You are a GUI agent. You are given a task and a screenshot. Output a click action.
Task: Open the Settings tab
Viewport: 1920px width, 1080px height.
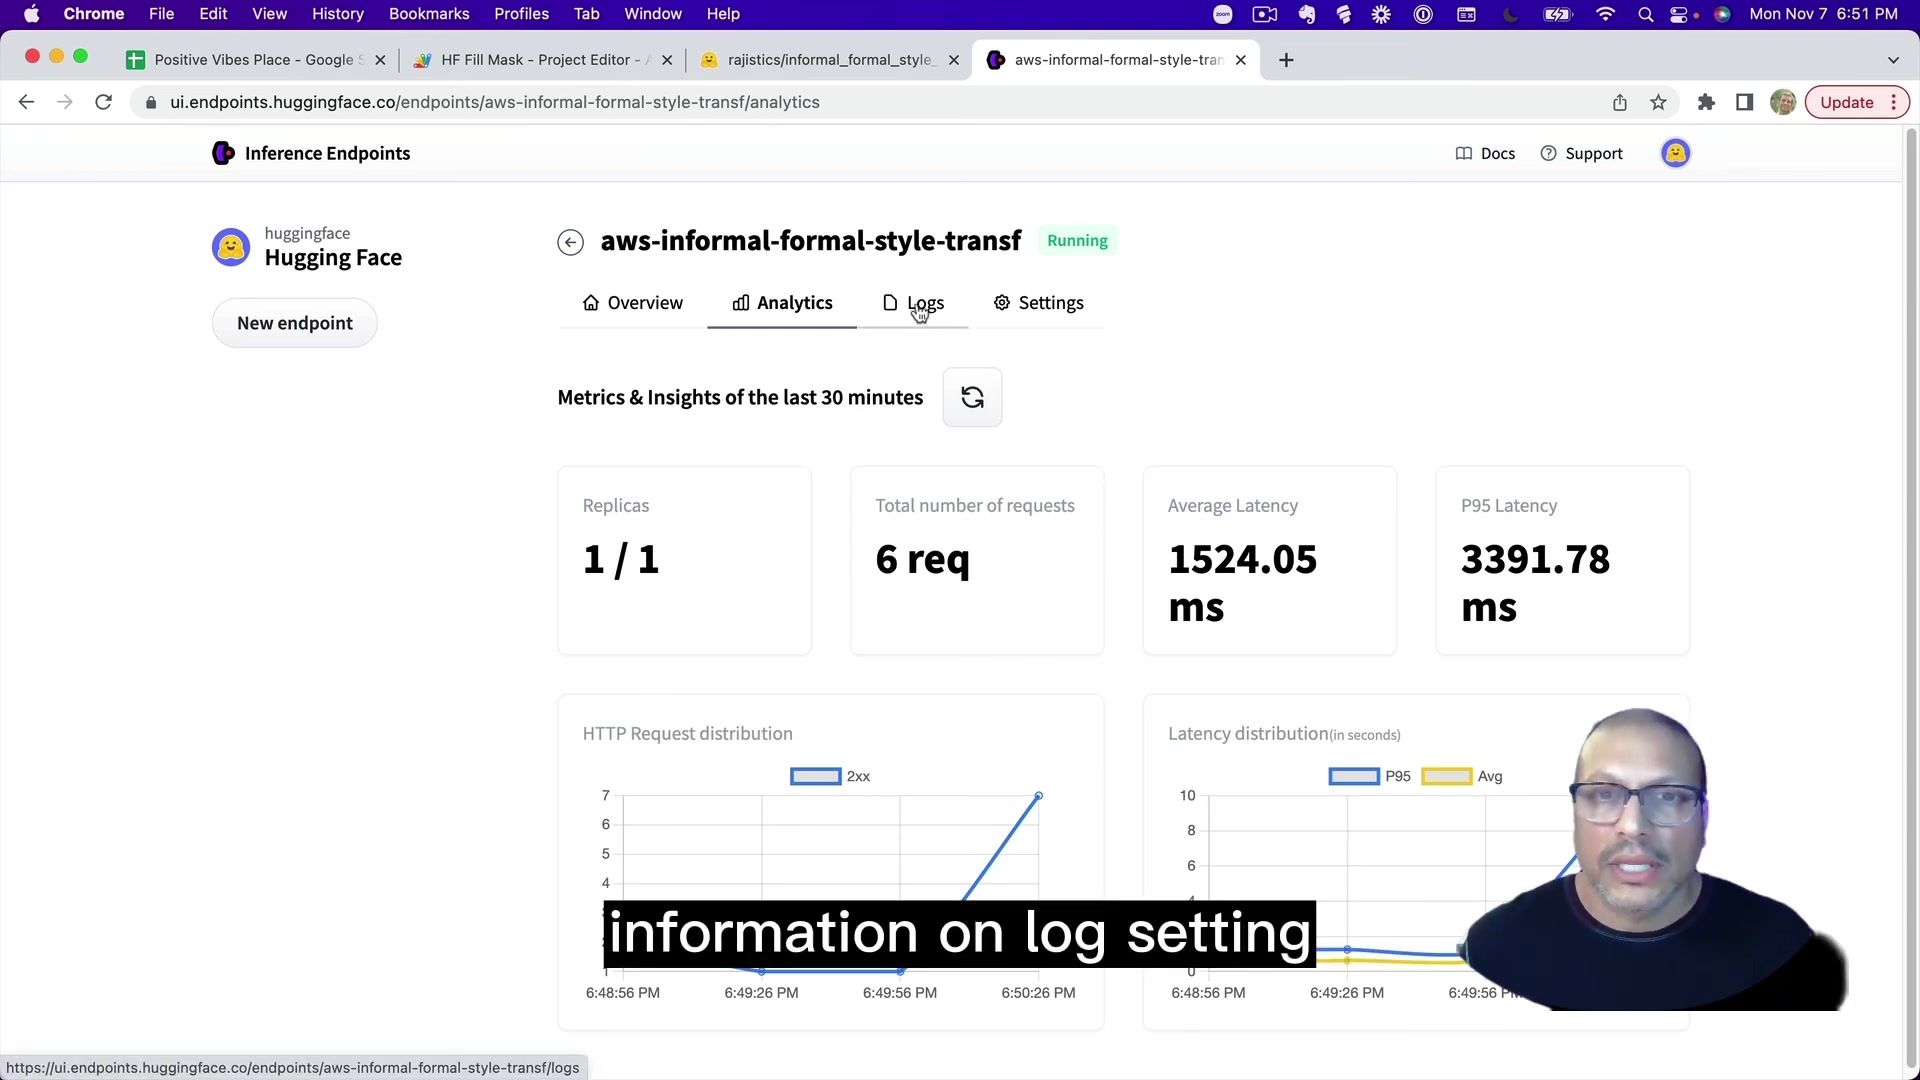pos(1038,303)
